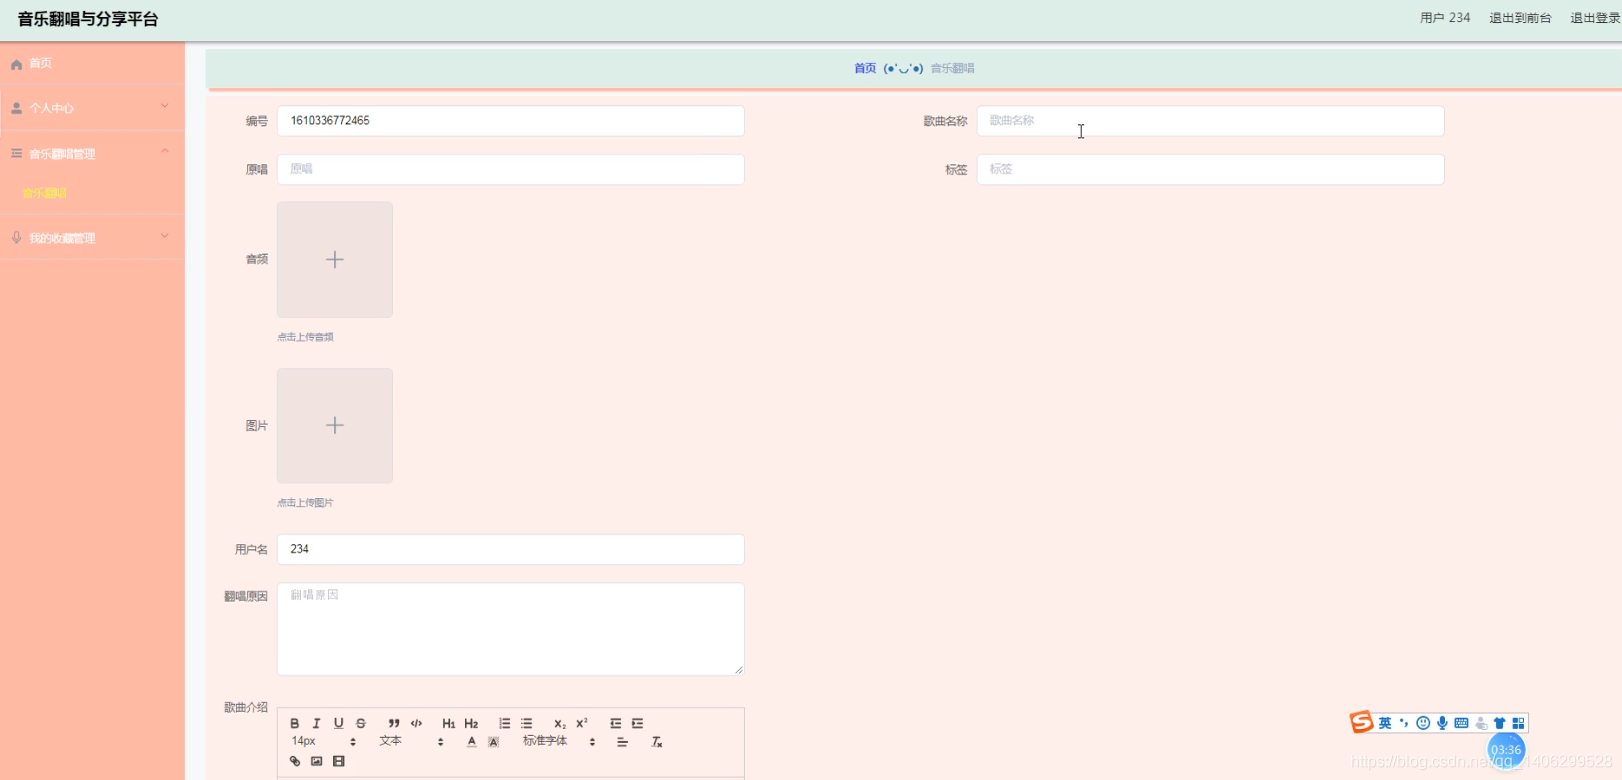The height and width of the screenshot is (780, 1622).
Task: Insert a blockquote with the quote icon
Action: click(x=394, y=723)
